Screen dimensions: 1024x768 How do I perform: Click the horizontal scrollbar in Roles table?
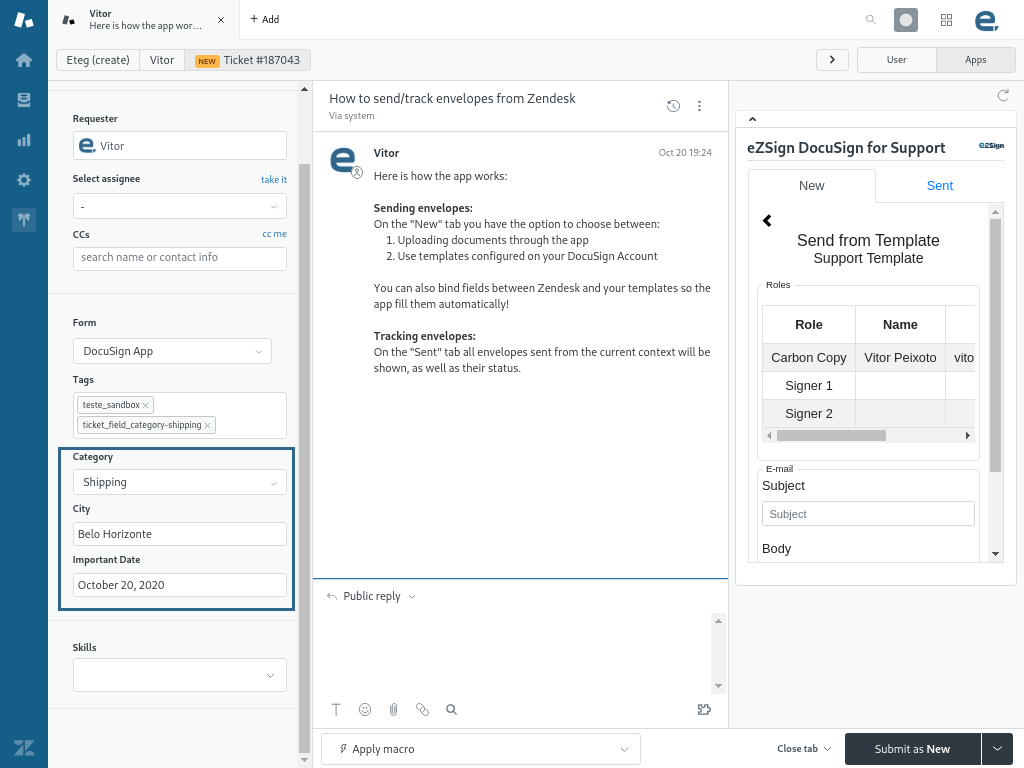click(831, 436)
